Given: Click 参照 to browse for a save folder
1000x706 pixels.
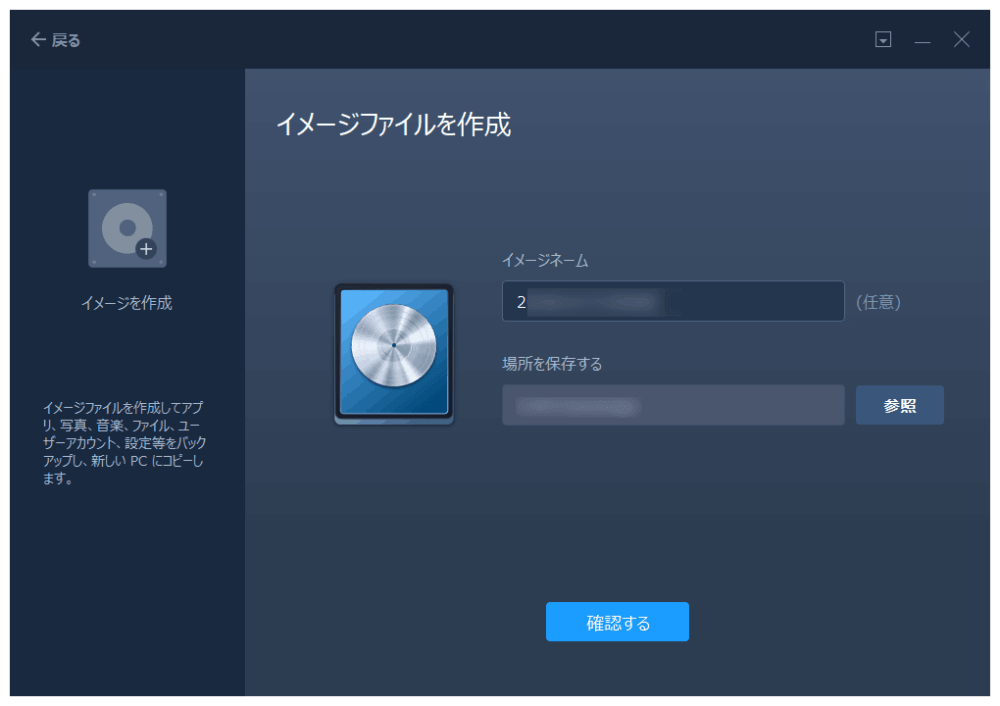Looking at the screenshot, I should pos(899,404).
